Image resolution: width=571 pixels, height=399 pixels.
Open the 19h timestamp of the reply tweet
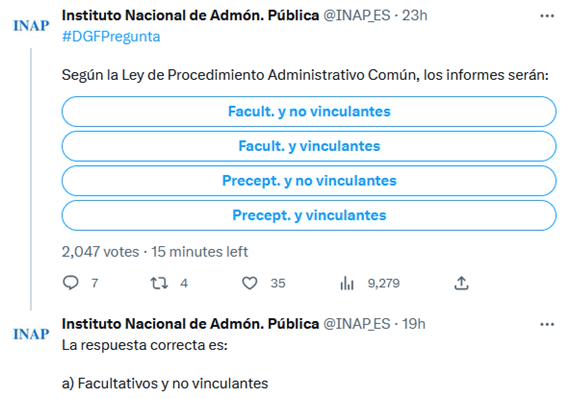tap(414, 324)
